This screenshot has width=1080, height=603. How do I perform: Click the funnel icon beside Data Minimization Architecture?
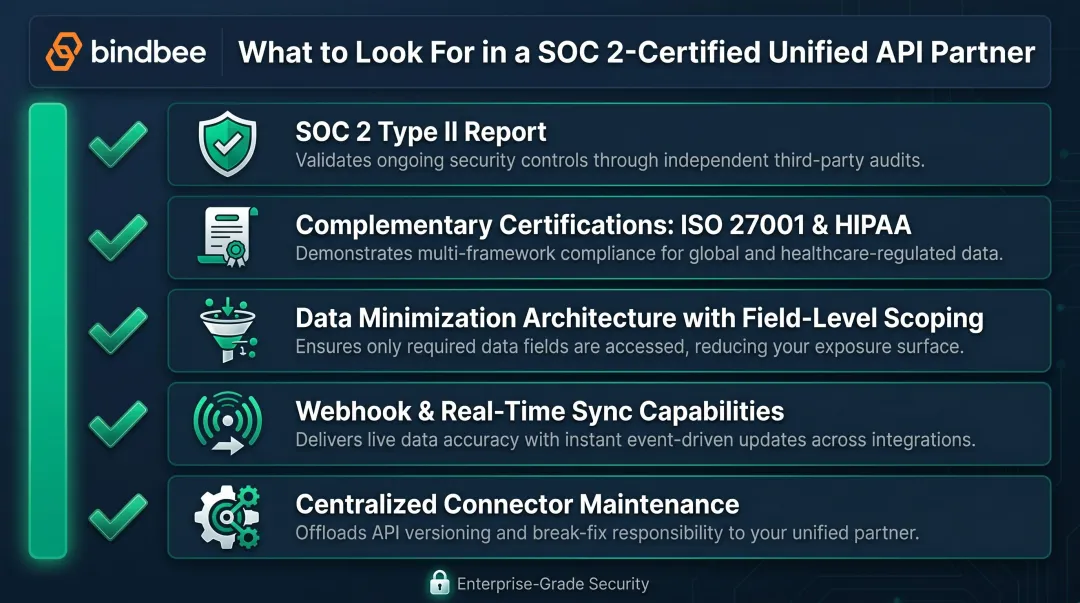click(229, 330)
